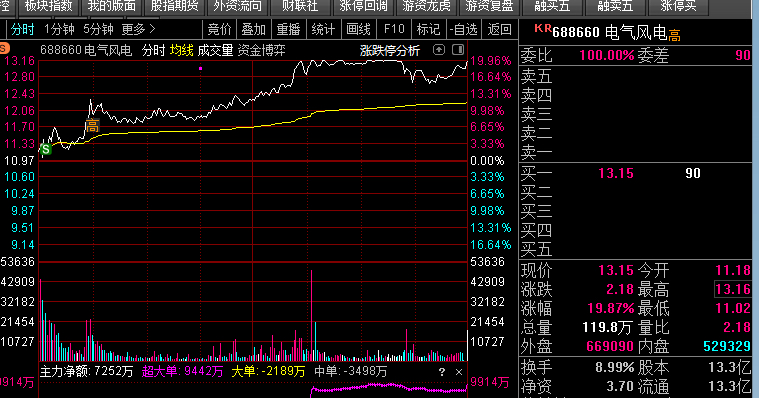759x398 pixels.
Task: Toggle the yellow 均线 average line legend
Action: (182, 50)
